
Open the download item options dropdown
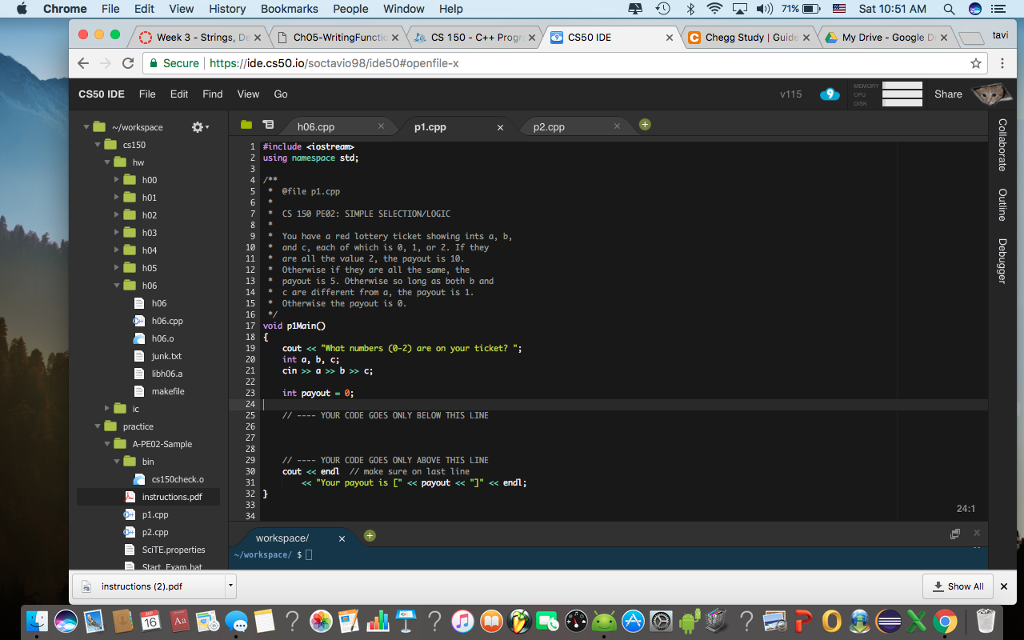coord(230,586)
